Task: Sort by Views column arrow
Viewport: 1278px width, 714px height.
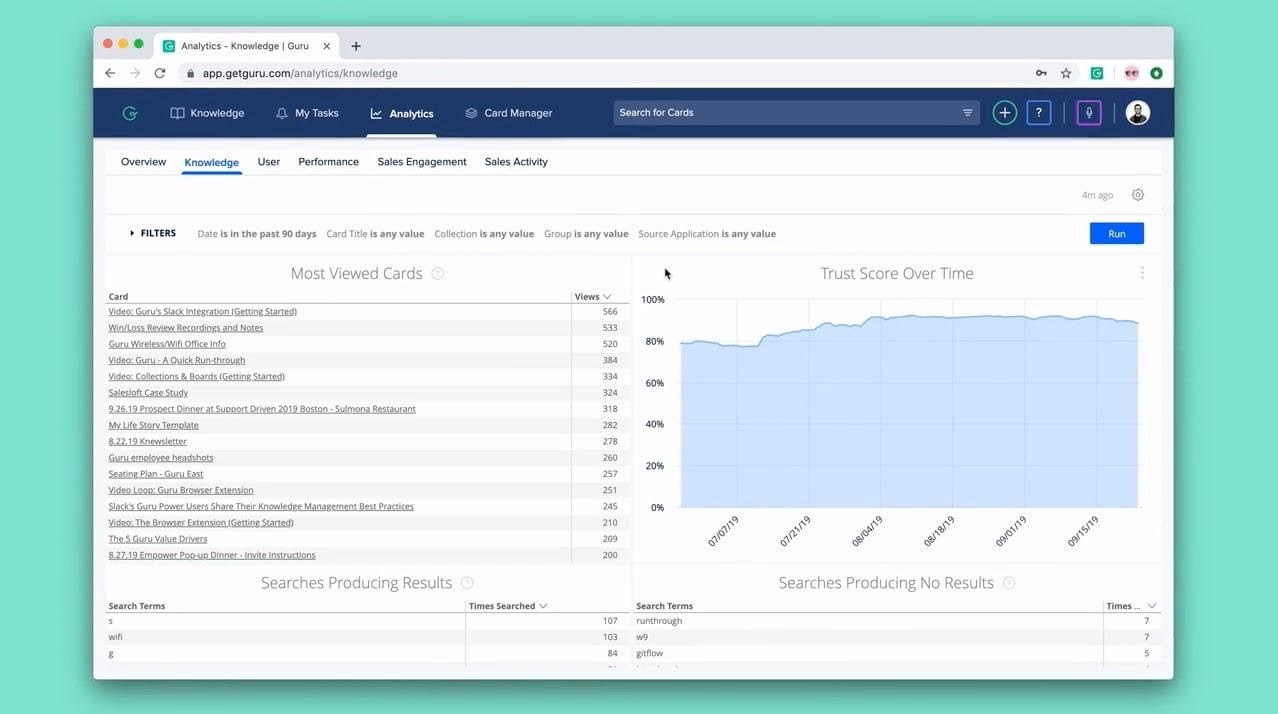Action: tap(607, 297)
